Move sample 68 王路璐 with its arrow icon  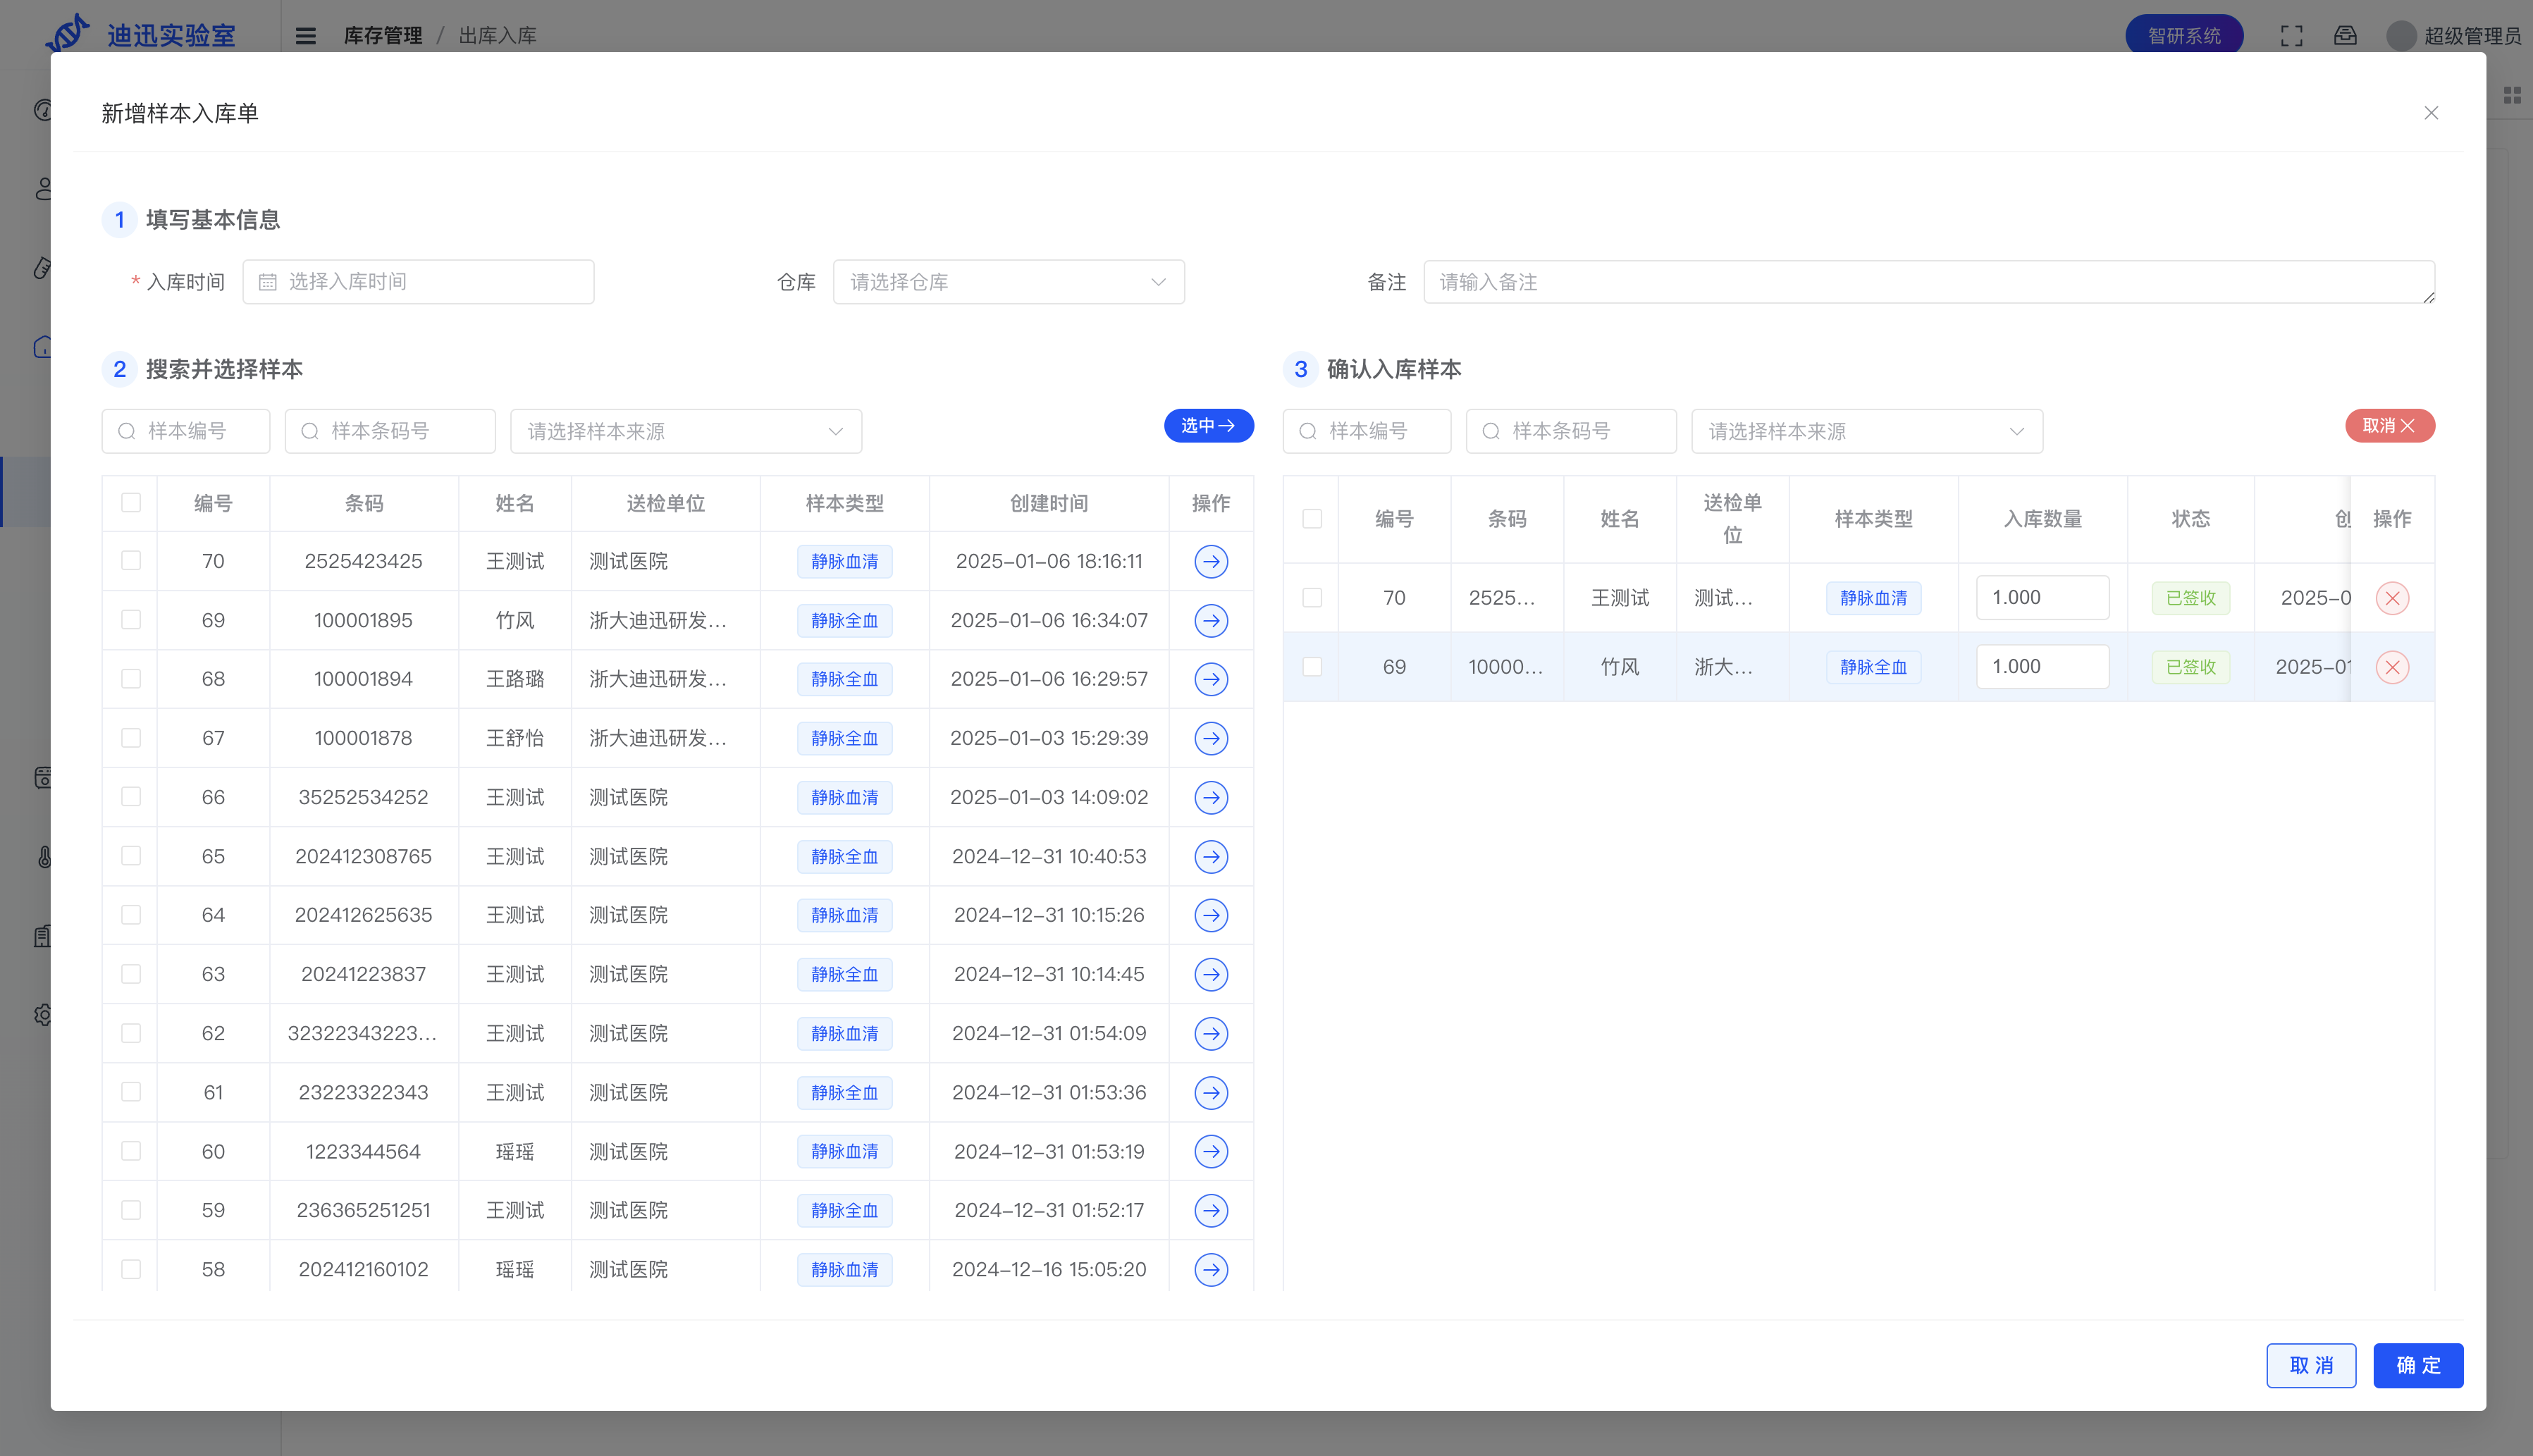pos(1211,679)
